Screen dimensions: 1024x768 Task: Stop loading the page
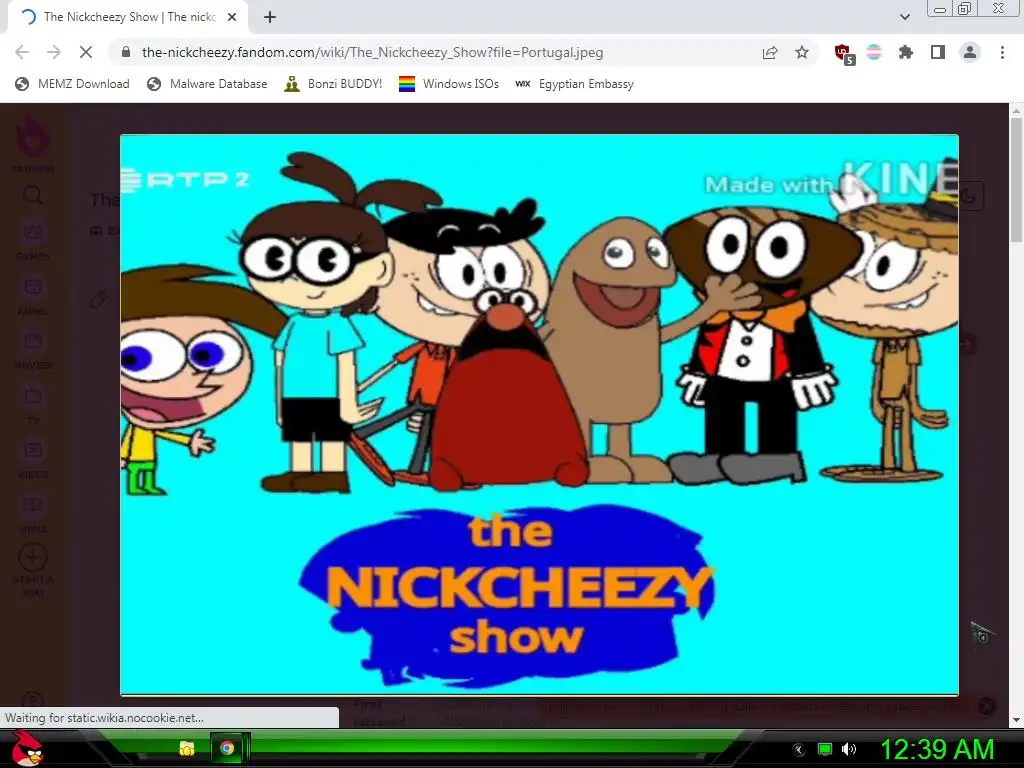pos(86,52)
